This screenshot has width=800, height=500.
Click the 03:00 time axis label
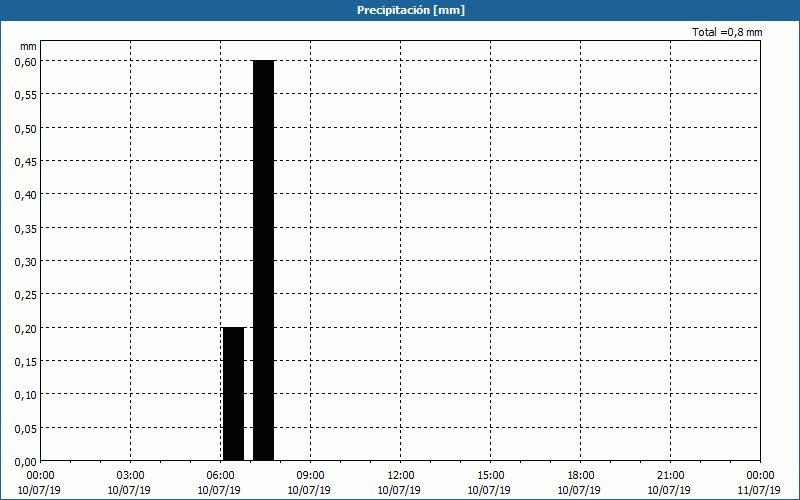coord(131,476)
